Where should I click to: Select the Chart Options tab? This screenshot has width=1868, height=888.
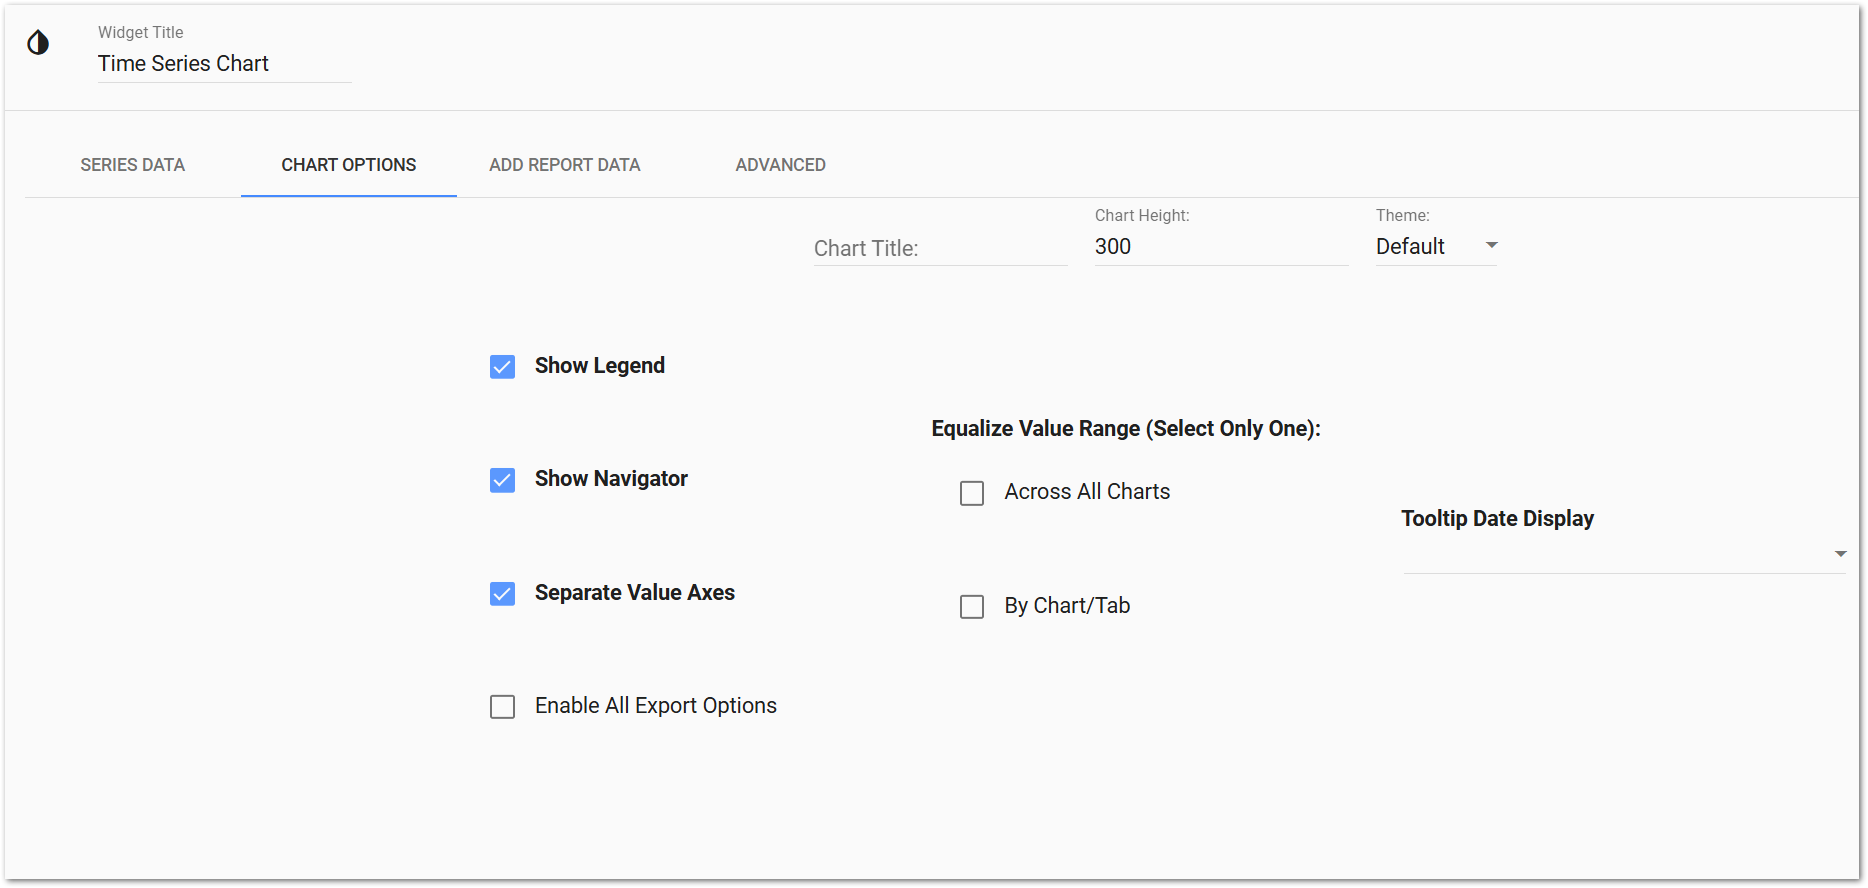coord(348,165)
